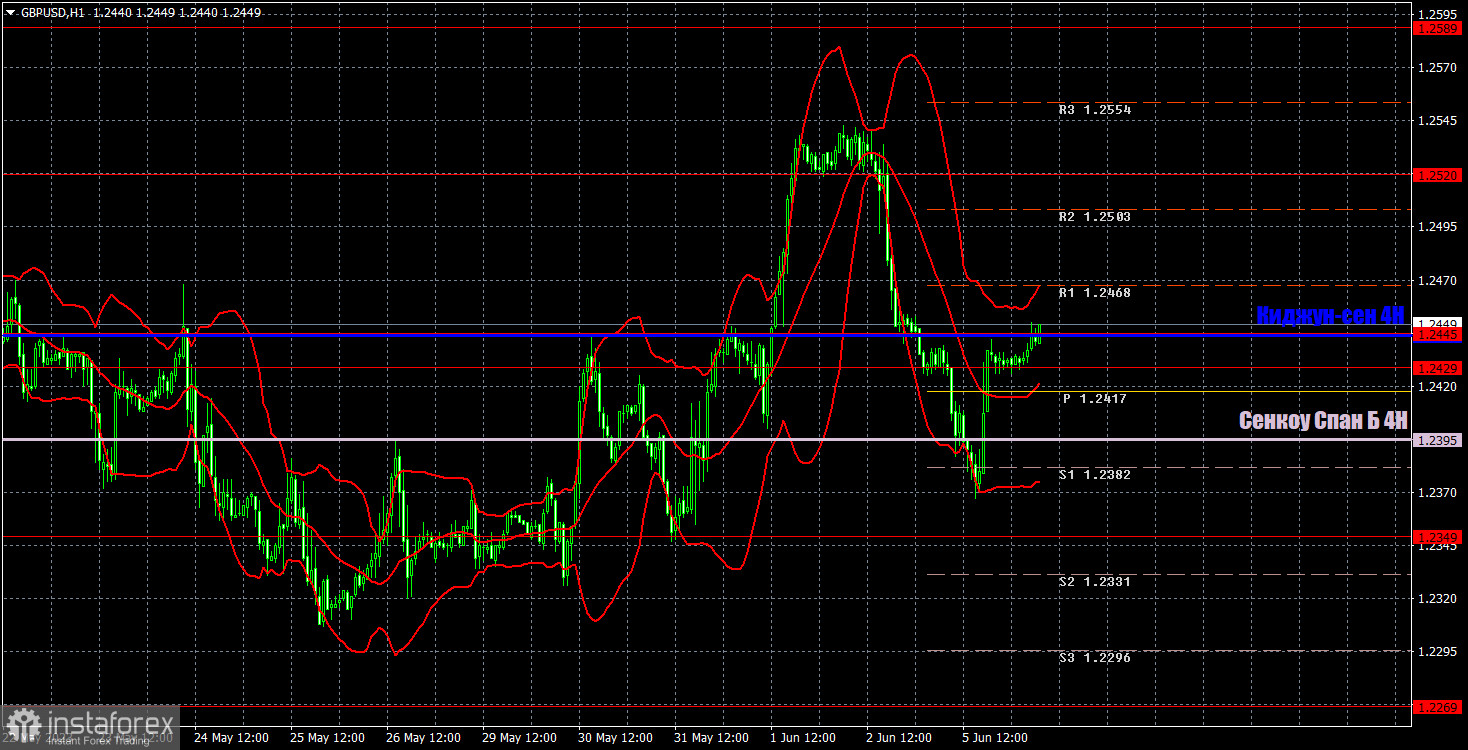Click the 1.2470 price scale value
This screenshot has height=750, width=1468.
1436,281
